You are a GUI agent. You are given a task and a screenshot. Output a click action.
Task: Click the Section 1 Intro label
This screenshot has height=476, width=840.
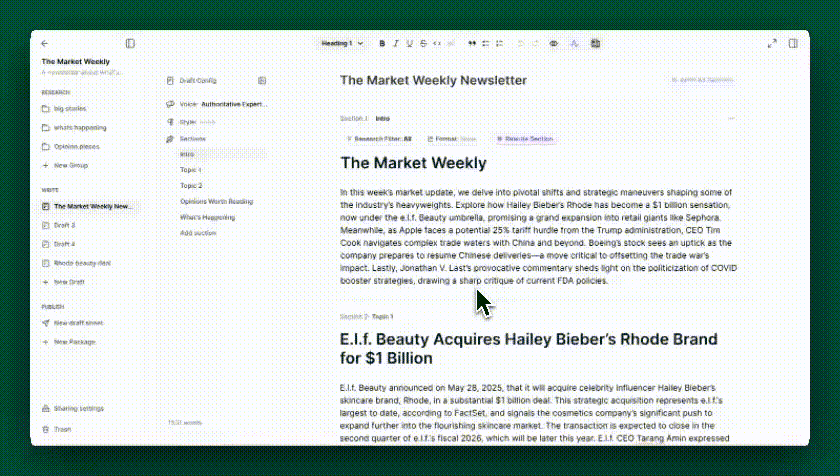(365, 118)
